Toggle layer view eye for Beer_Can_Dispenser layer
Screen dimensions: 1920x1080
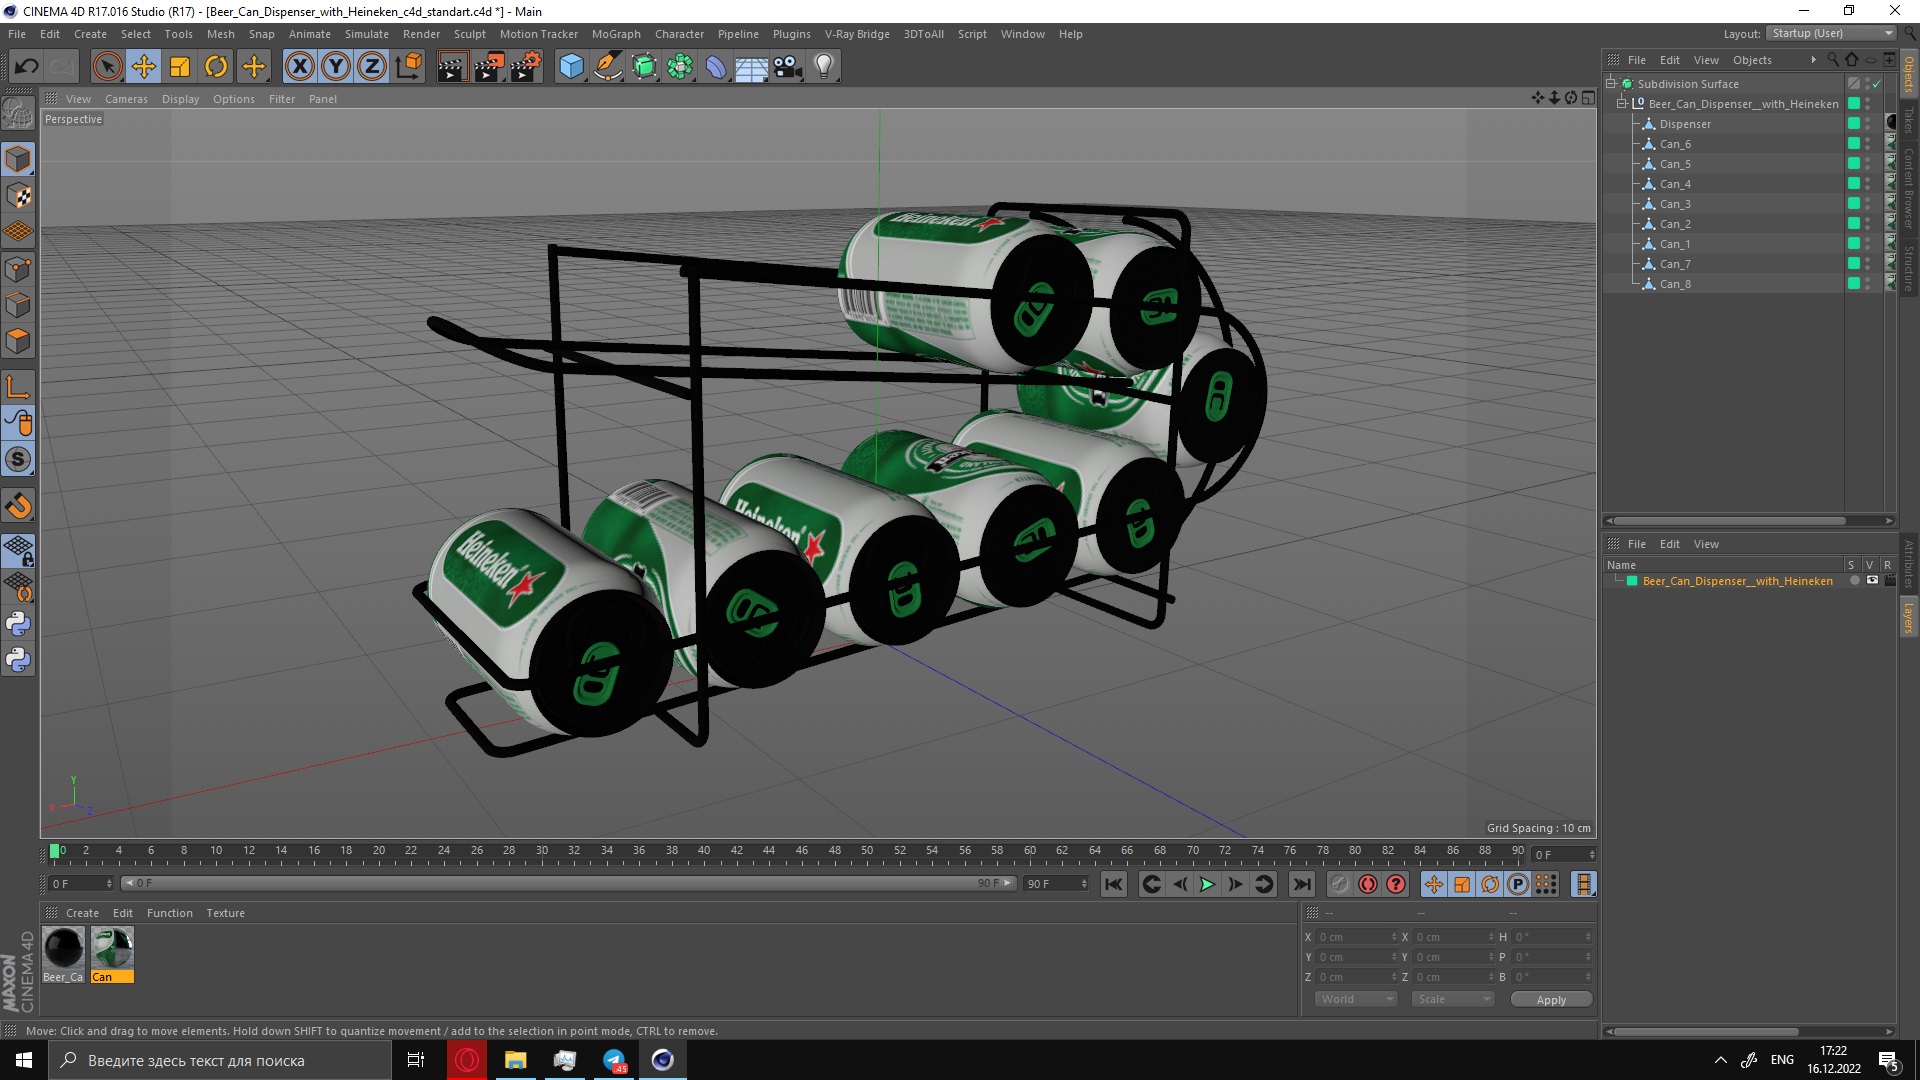click(1872, 580)
